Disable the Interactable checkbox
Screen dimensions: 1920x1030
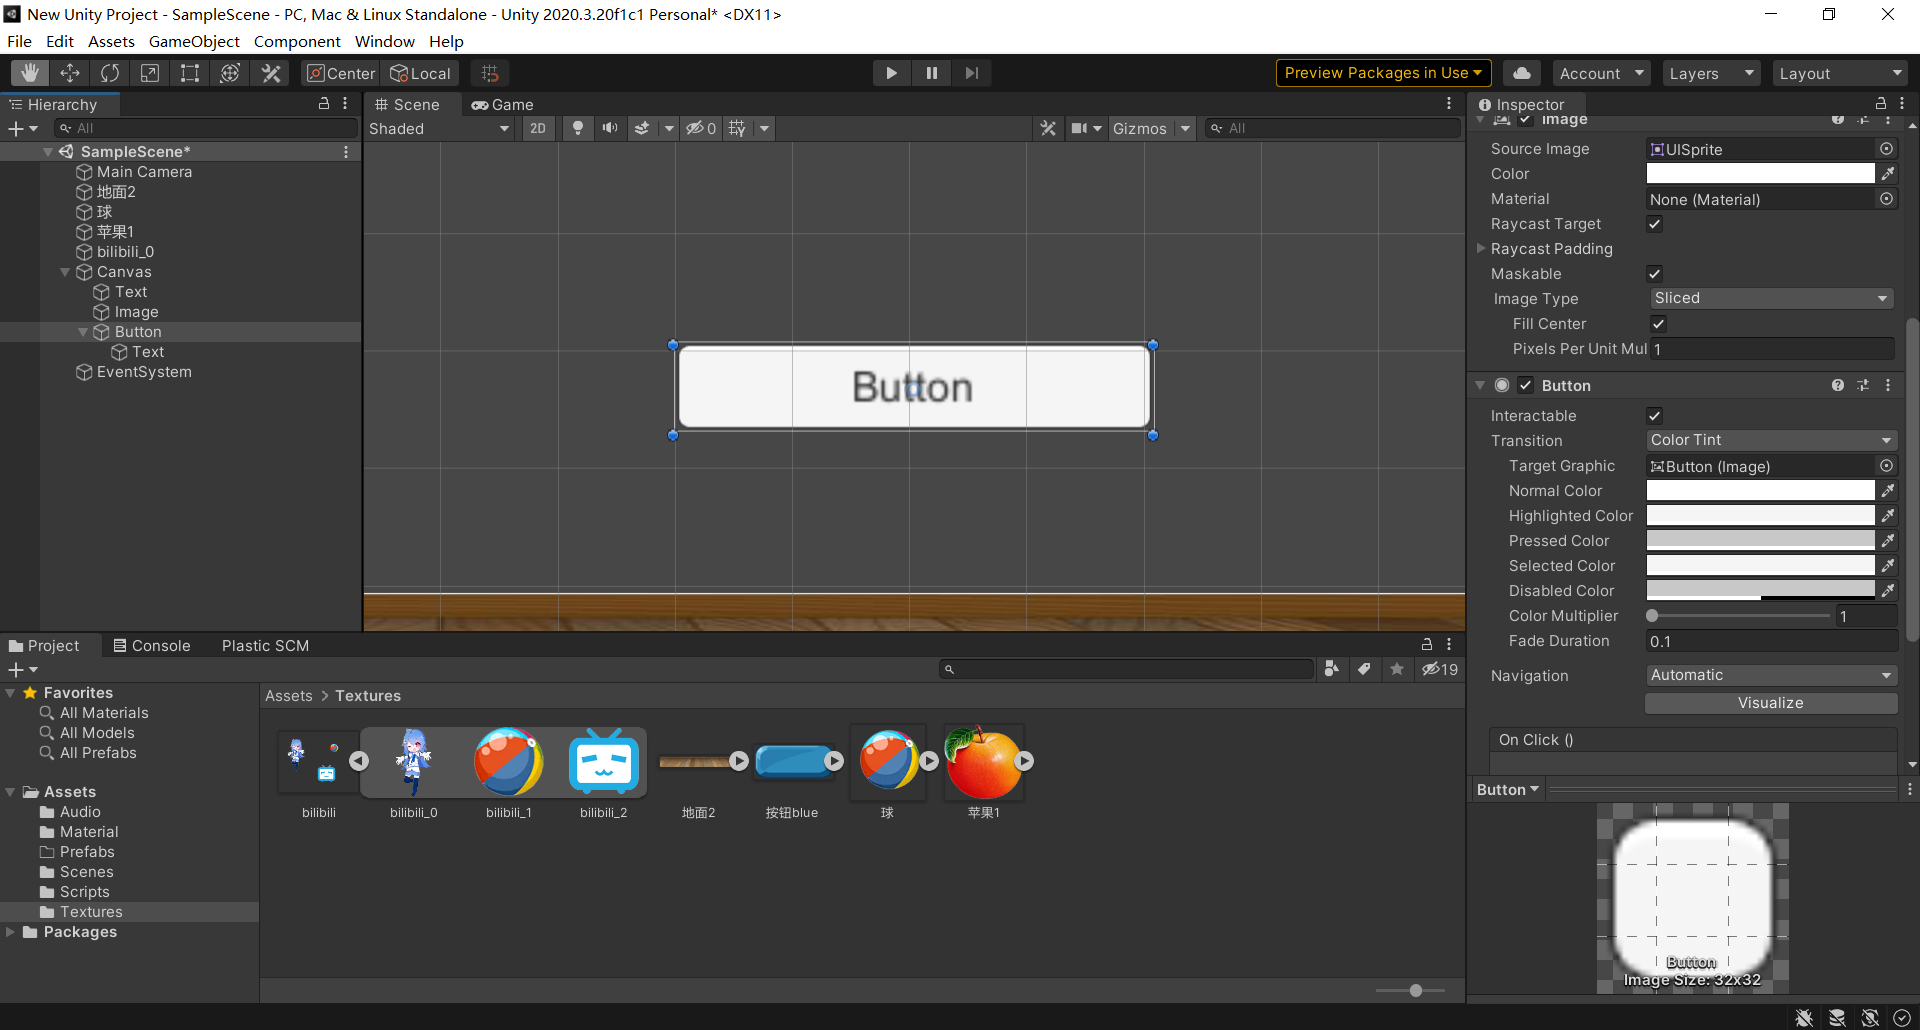(1655, 416)
